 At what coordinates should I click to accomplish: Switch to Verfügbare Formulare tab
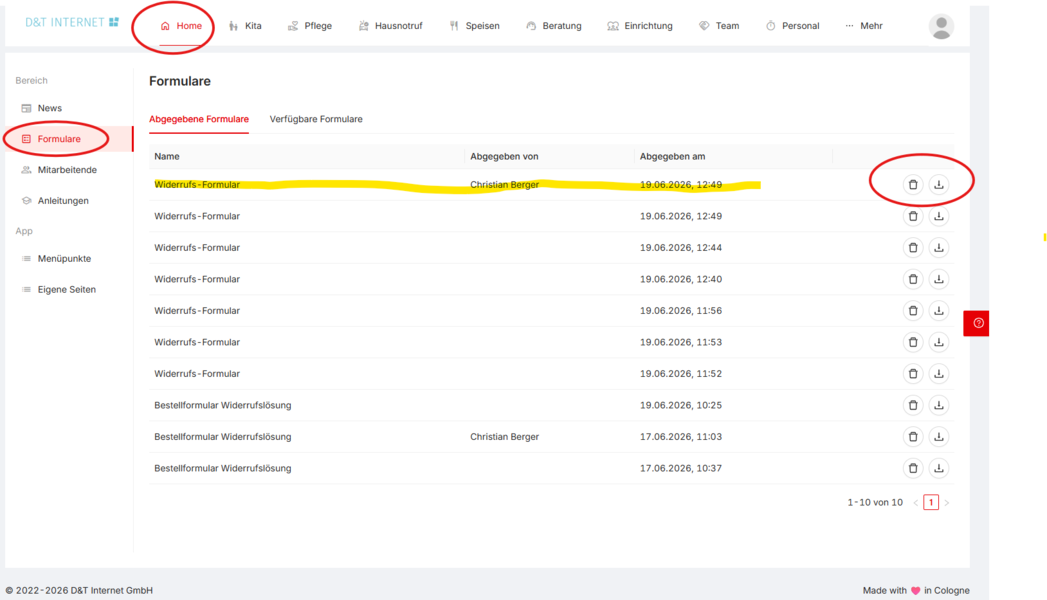coord(316,119)
